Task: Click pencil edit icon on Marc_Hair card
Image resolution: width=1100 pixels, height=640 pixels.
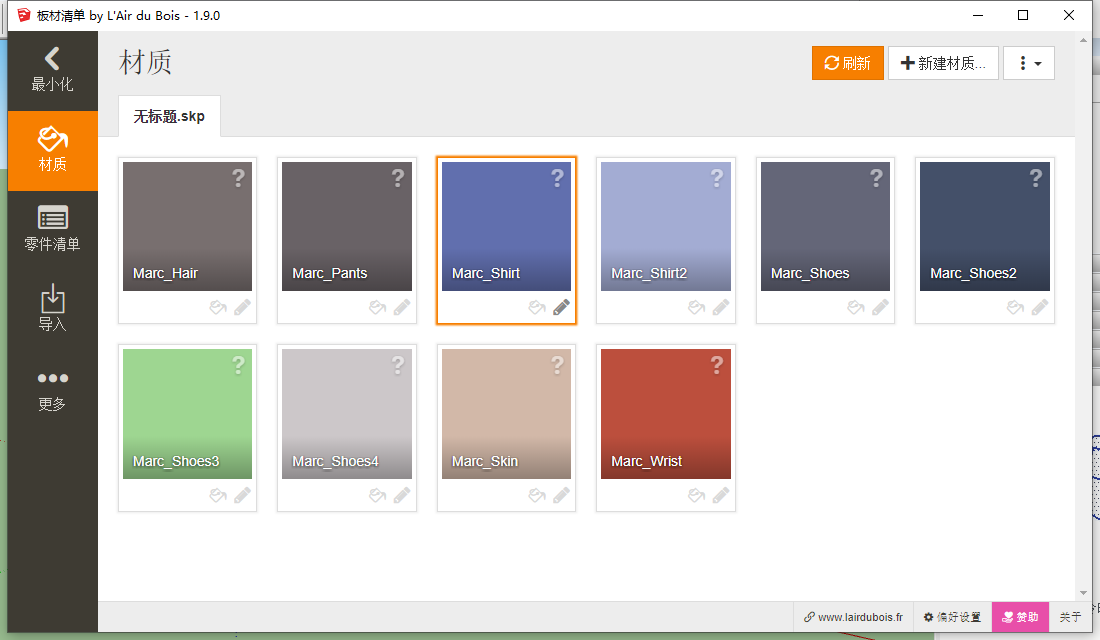Action: coord(243,307)
